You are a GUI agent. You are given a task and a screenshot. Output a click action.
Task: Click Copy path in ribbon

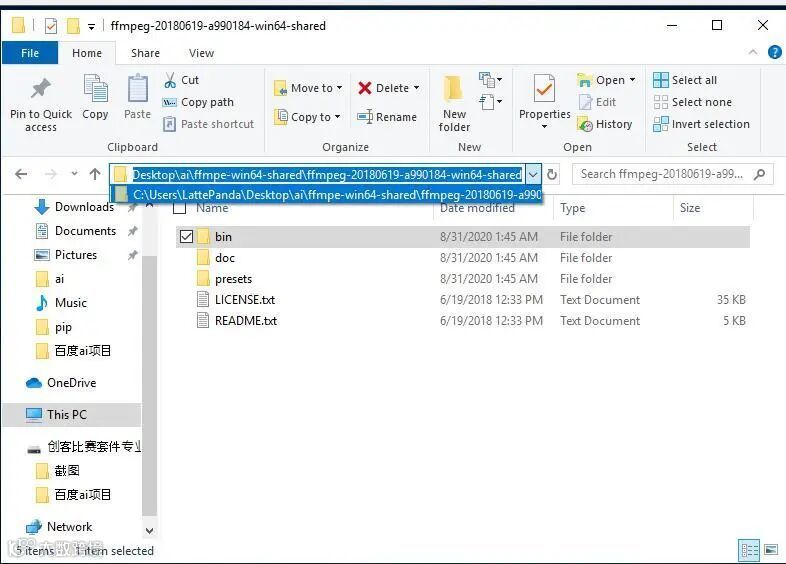click(x=199, y=102)
